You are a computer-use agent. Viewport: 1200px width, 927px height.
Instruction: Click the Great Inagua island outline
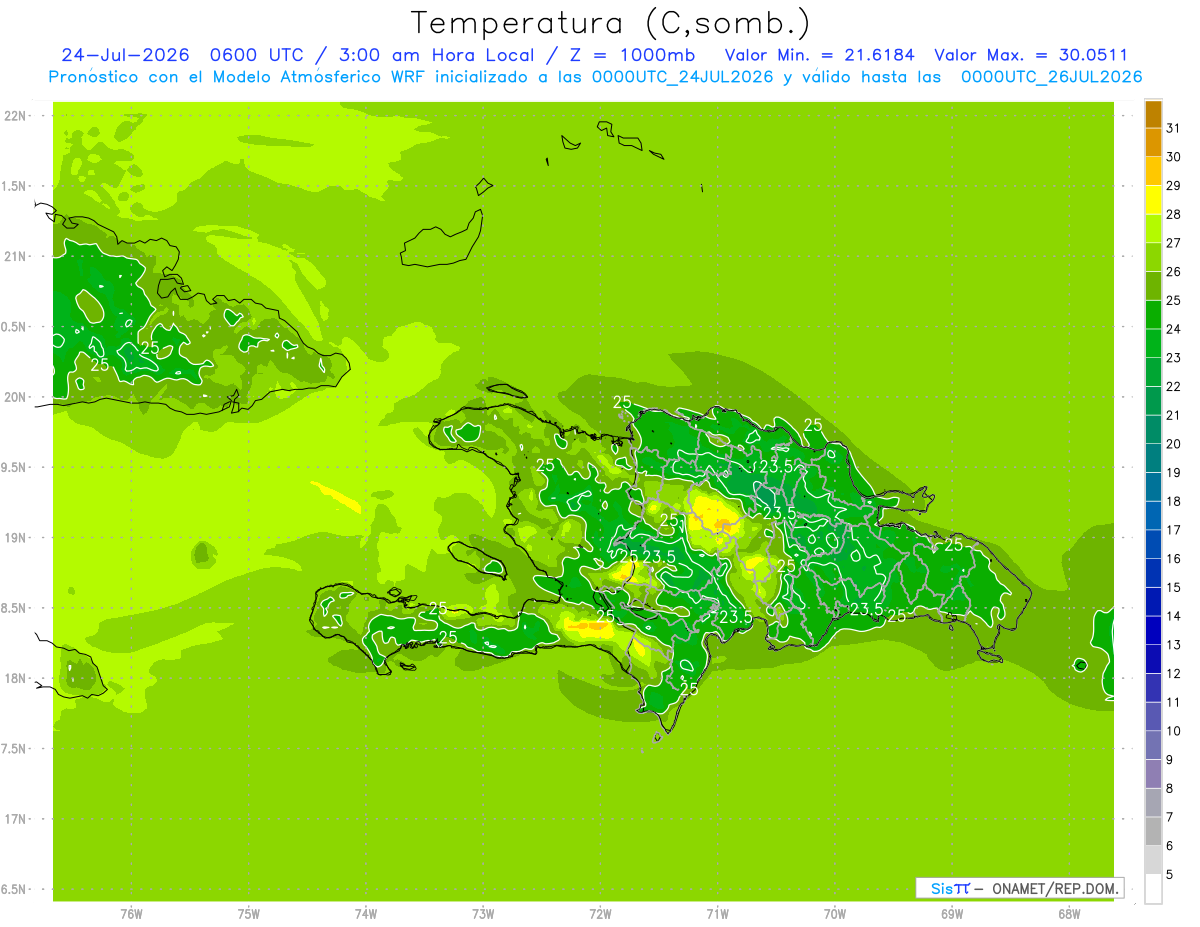click(442, 240)
